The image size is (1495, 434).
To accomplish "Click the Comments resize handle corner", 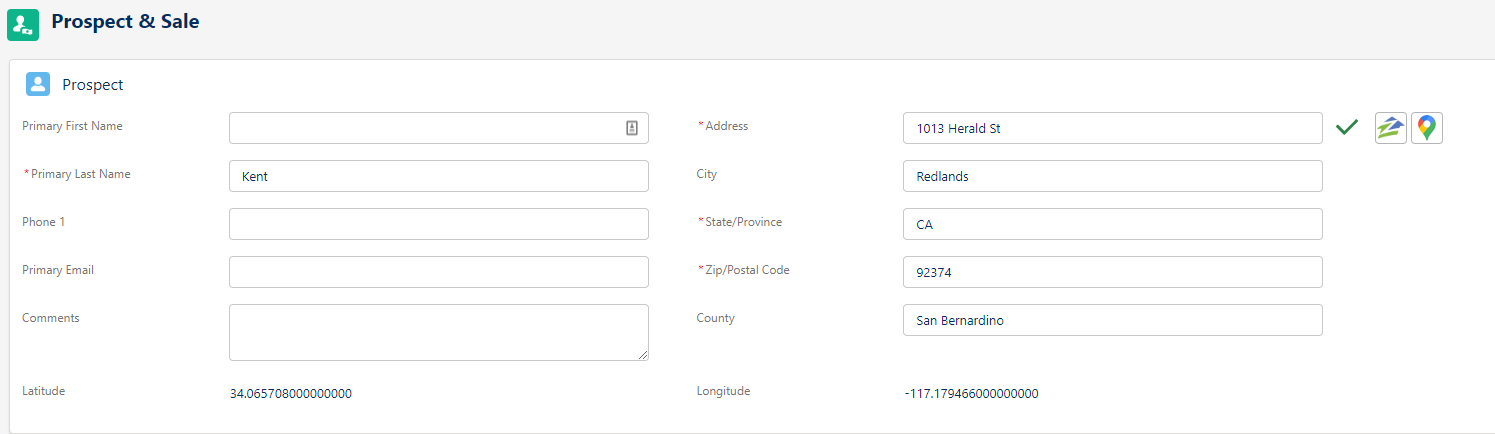I will 643,355.
